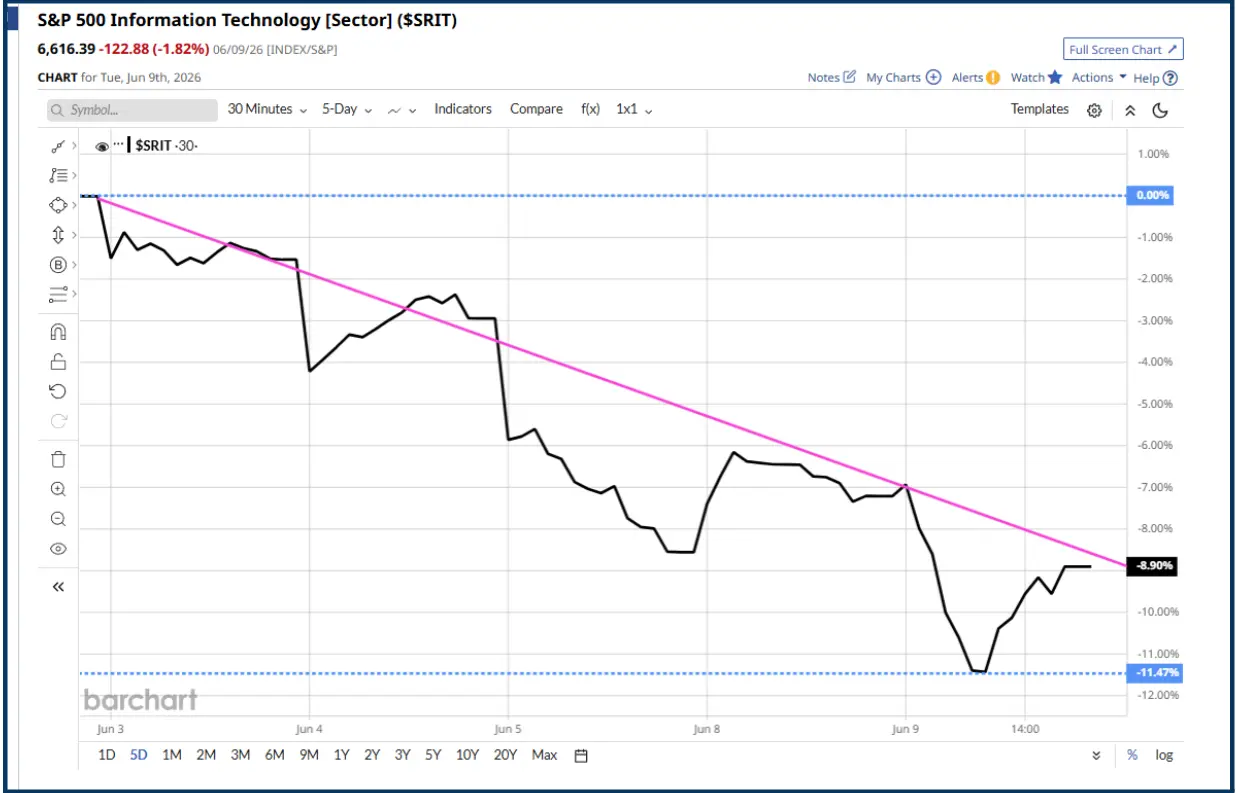Select the vertical arrow measure tool
The width and height of the screenshot is (1237, 793).
coord(57,235)
